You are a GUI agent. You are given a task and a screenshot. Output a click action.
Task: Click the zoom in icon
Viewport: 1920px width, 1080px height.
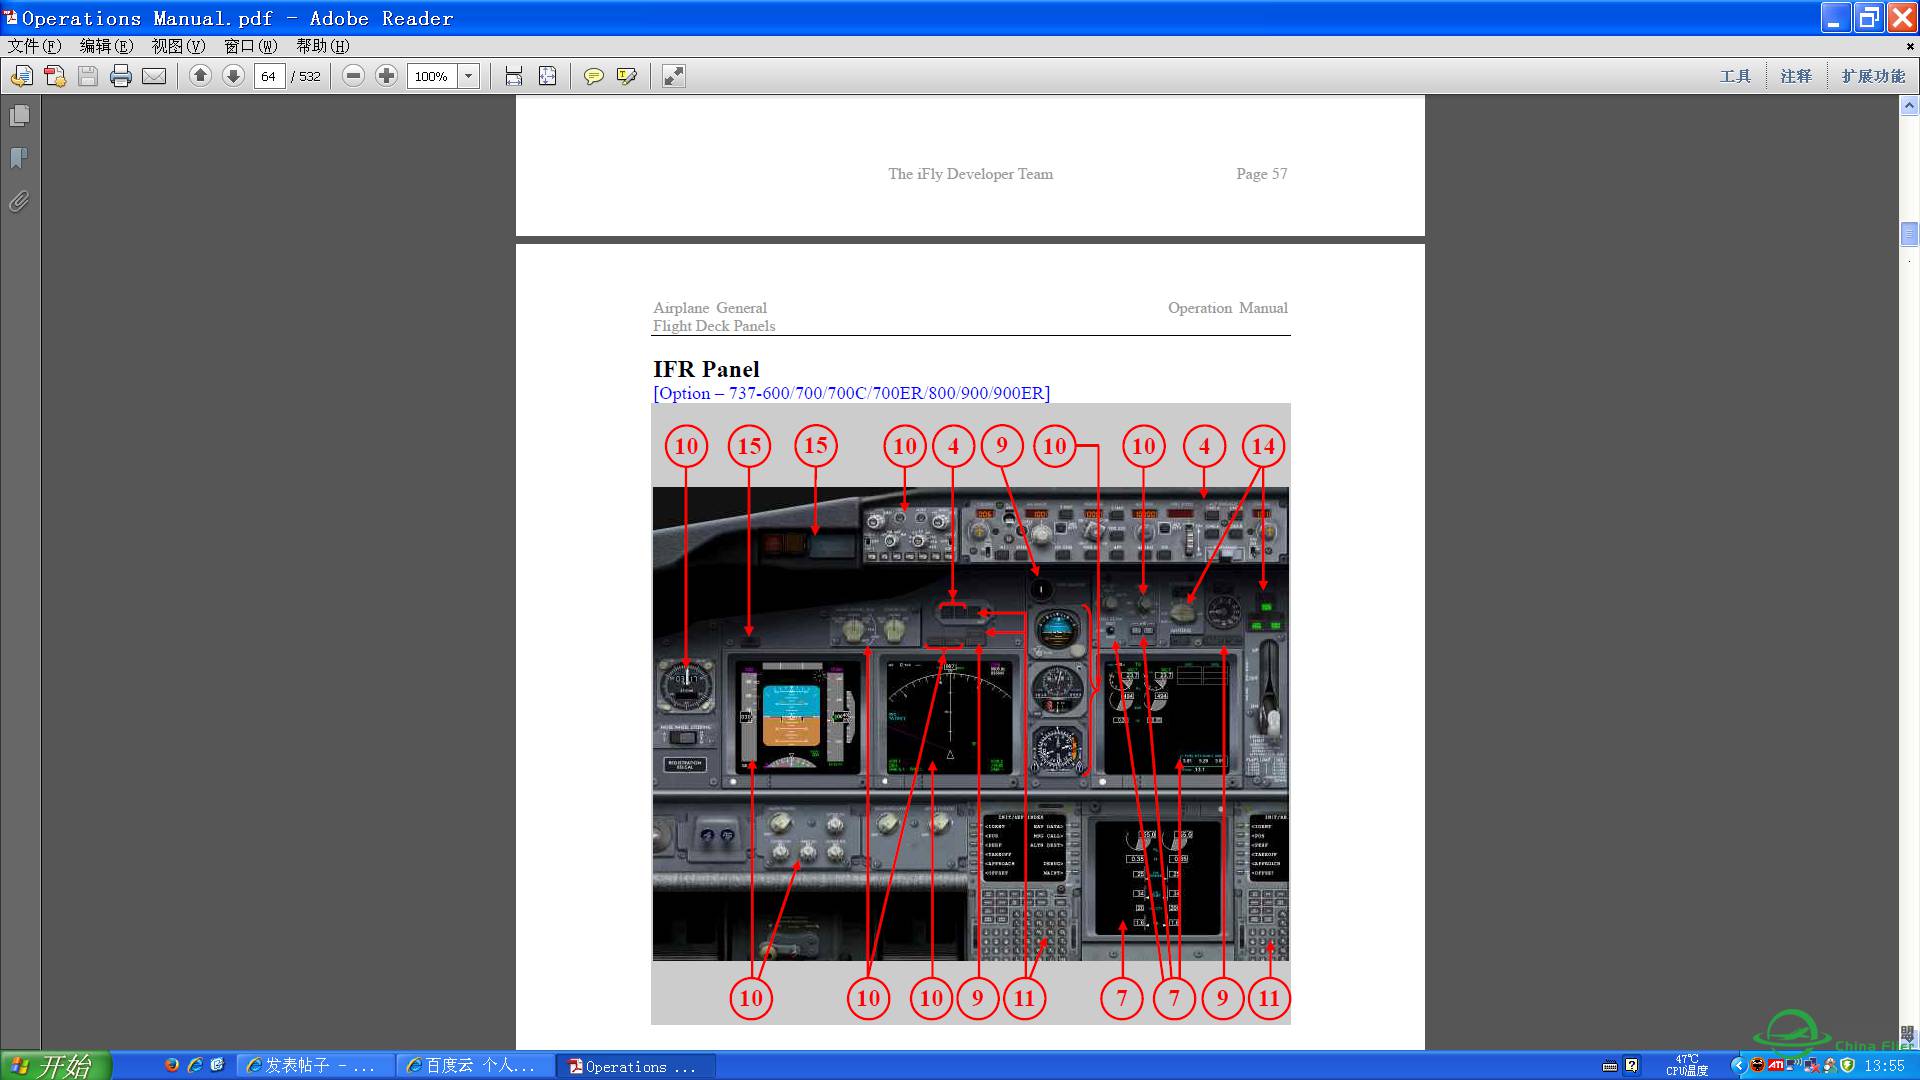(386, 75)
